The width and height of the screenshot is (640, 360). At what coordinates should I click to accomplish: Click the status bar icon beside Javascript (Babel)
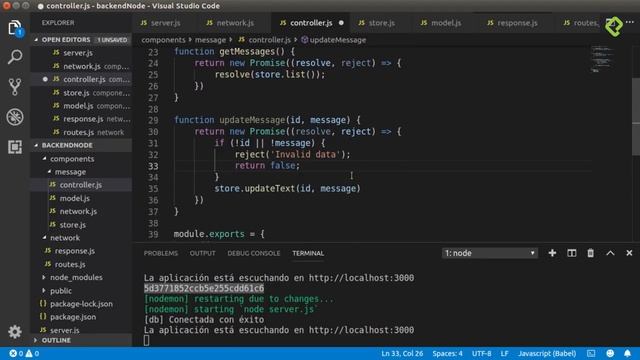pos(591,353)
